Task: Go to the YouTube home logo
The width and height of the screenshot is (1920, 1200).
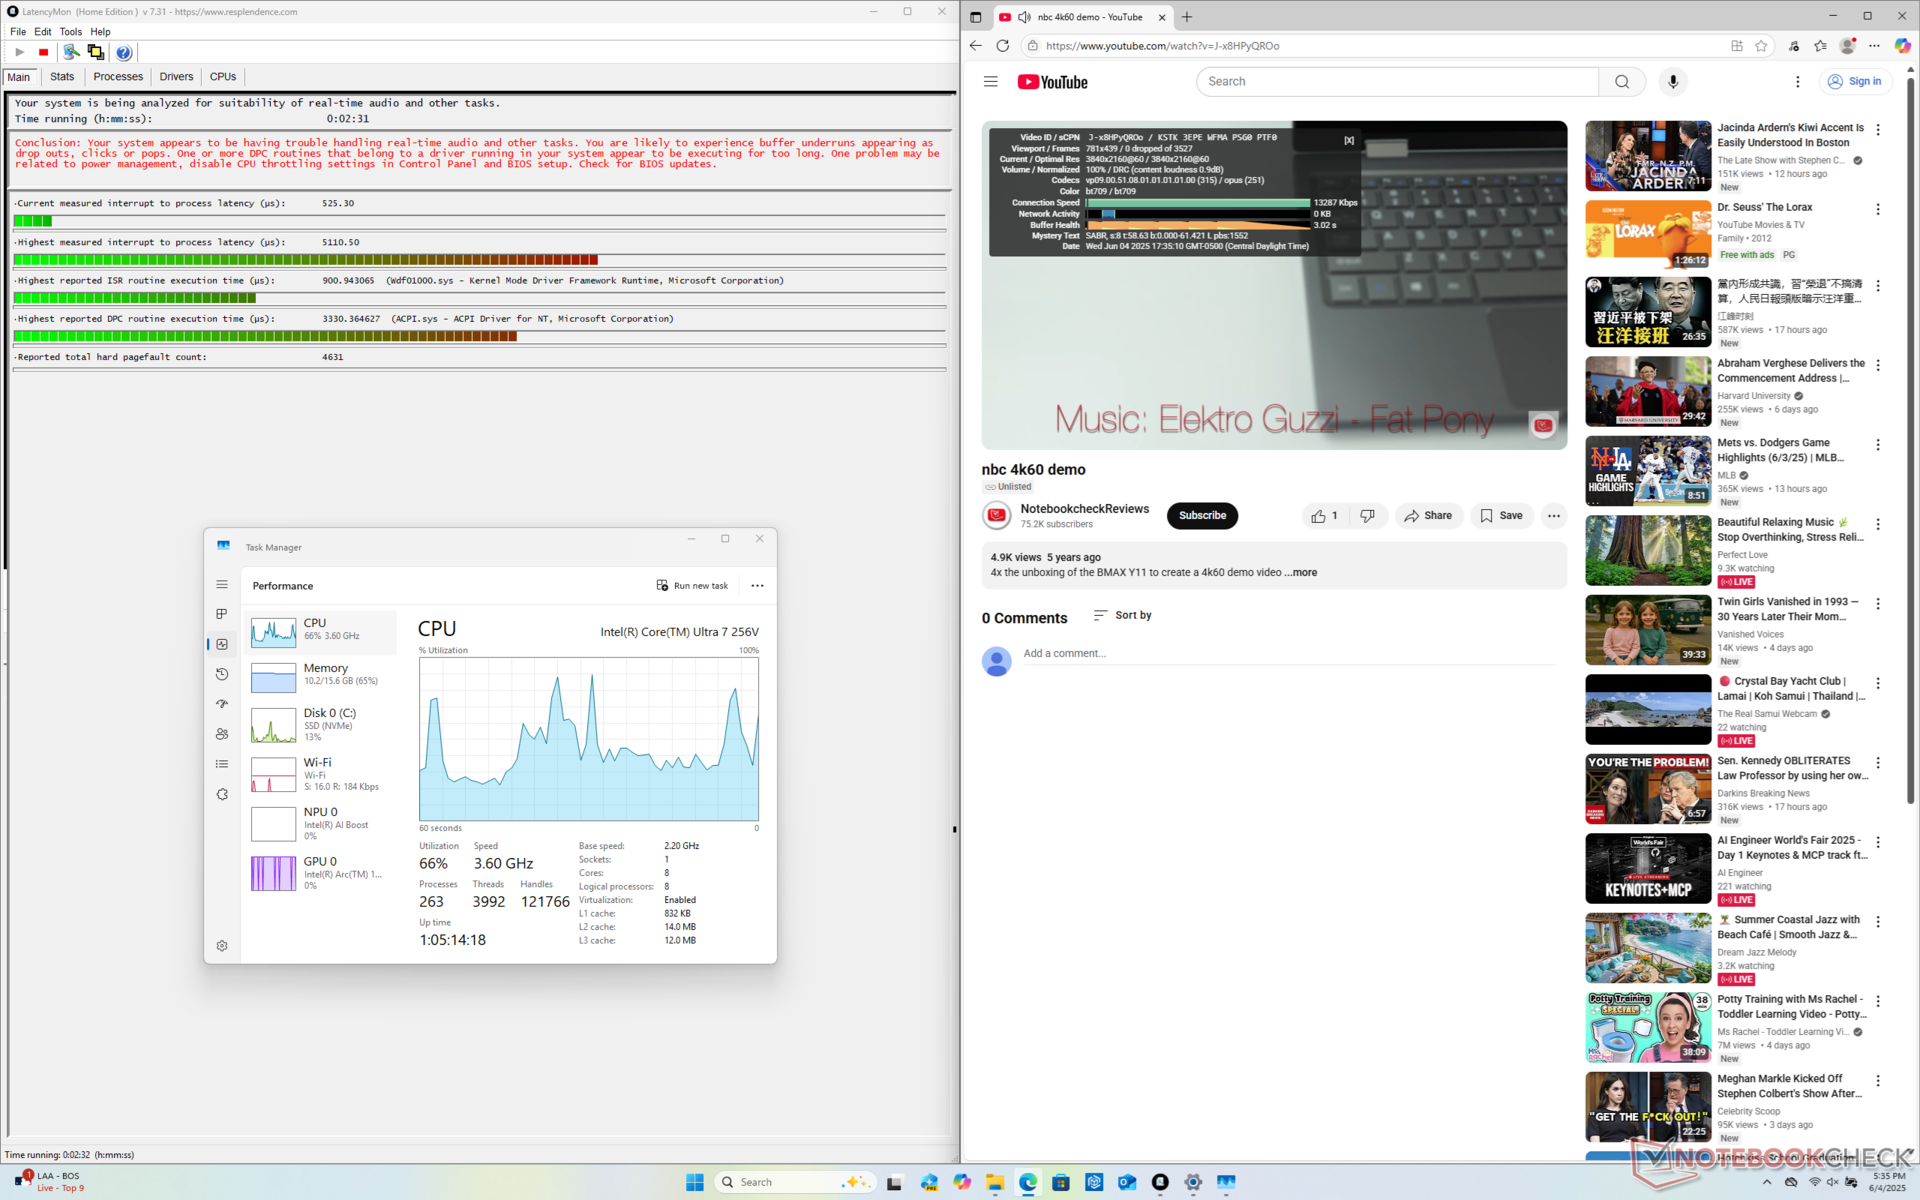Action: coord(1052,82)
